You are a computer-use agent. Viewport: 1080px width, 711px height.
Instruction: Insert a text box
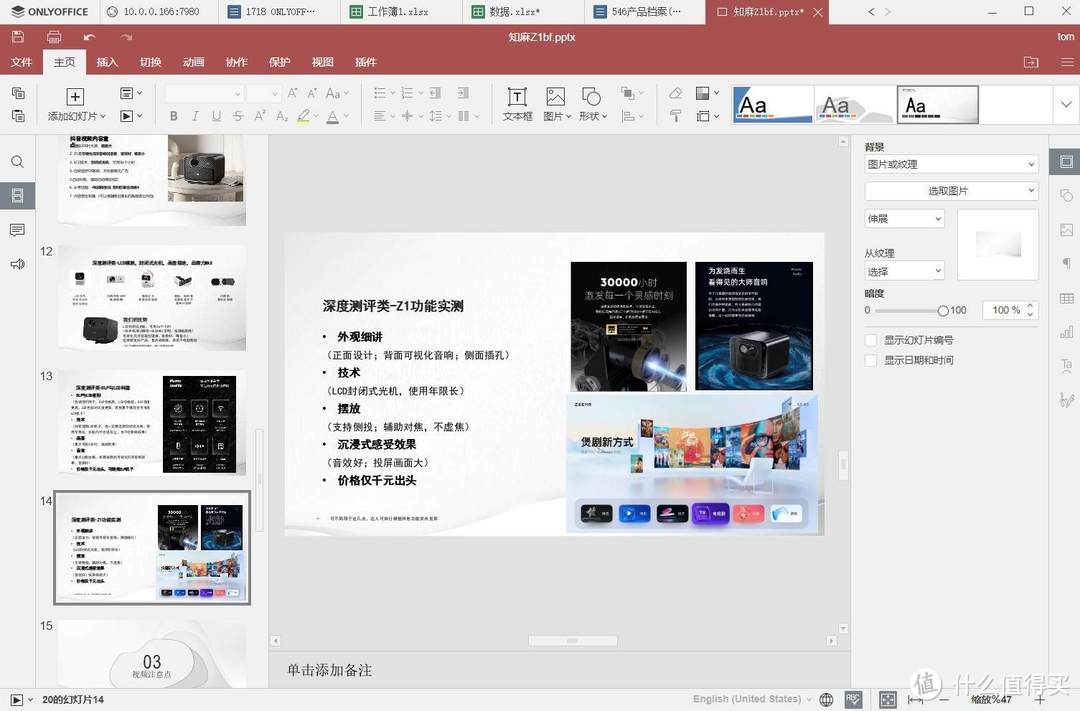(x=517, y=105)
